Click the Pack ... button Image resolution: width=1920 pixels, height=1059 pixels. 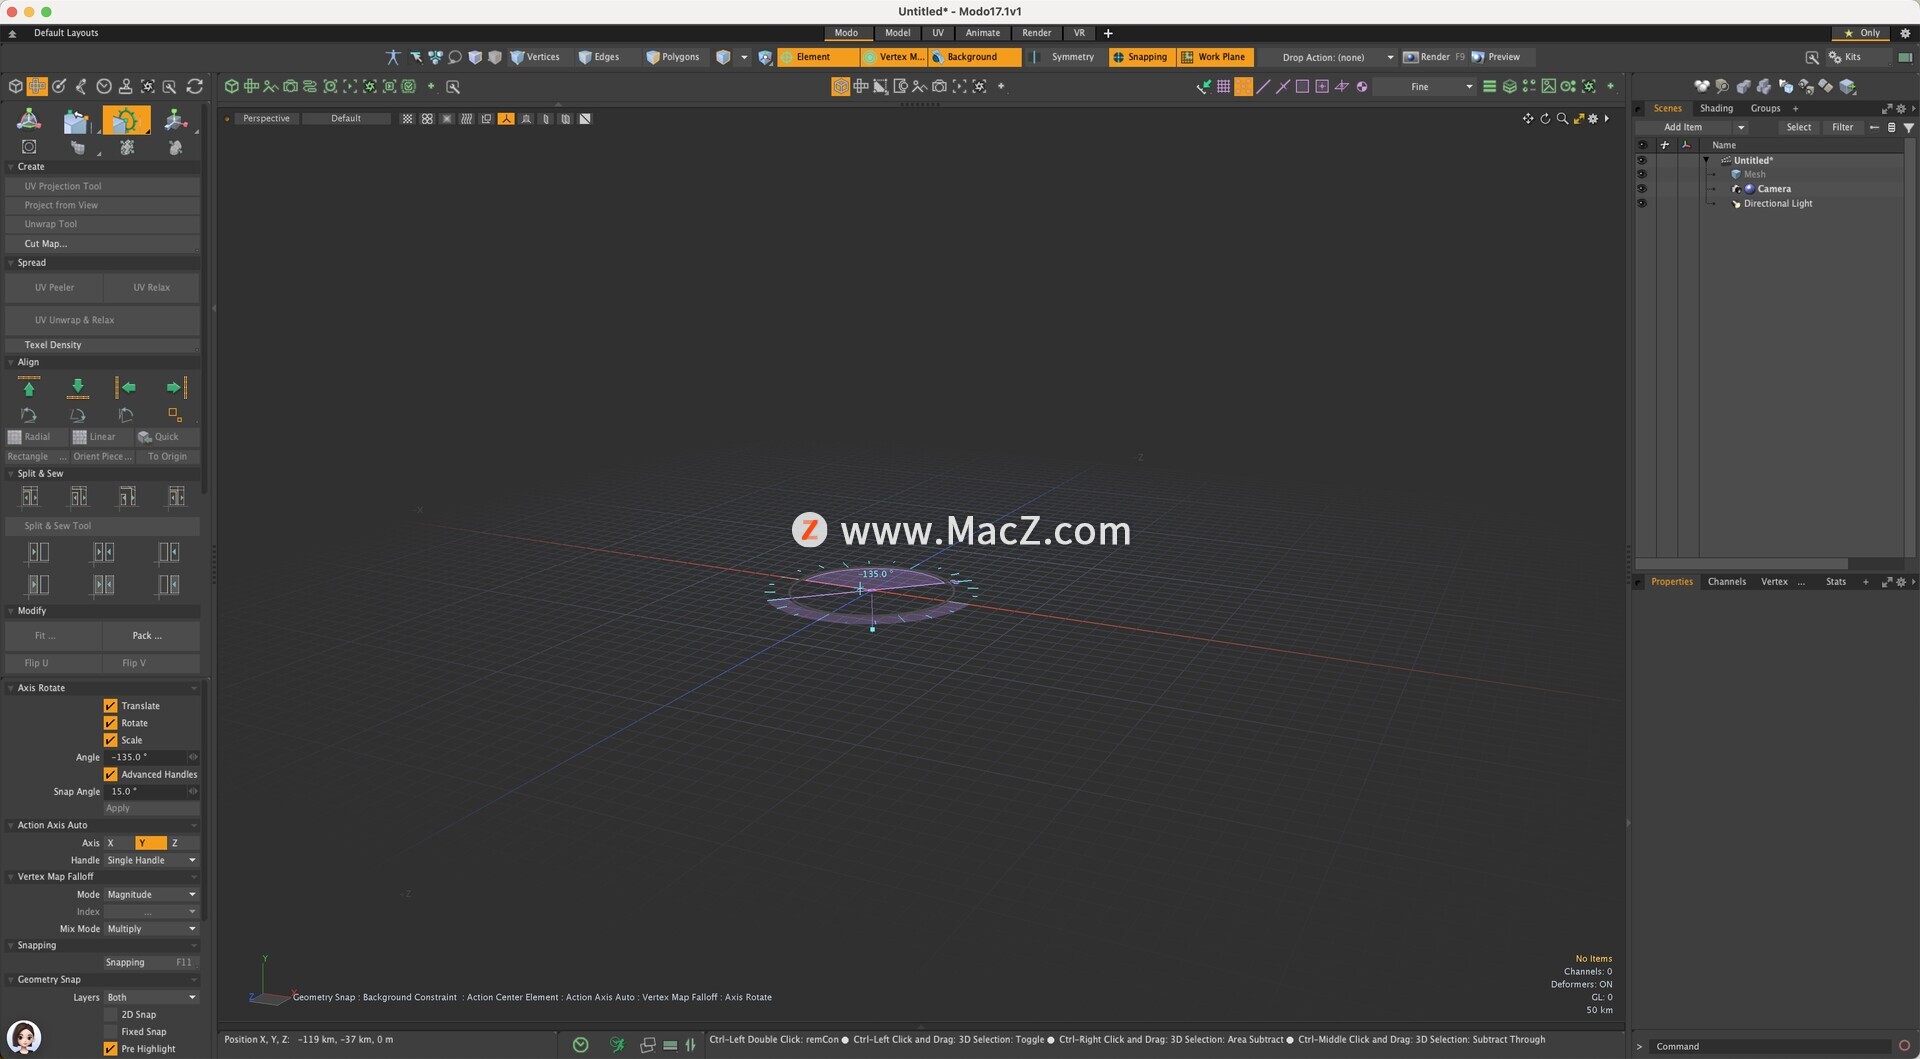(151, 636)
